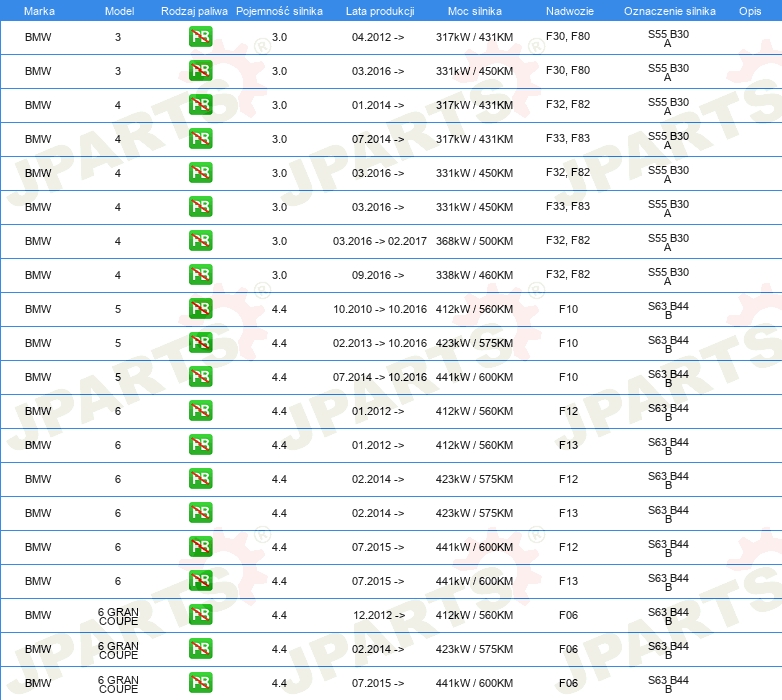Click the fuel icon for BMW 3 03.2016
This screenshot has width=782, height=700.
click(x=200, y=71)
